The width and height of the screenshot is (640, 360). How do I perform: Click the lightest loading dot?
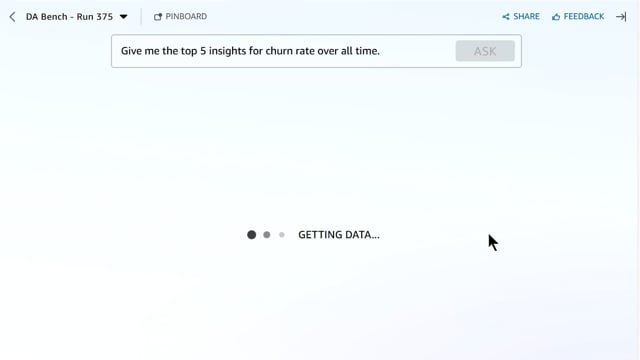click(282, 235)
